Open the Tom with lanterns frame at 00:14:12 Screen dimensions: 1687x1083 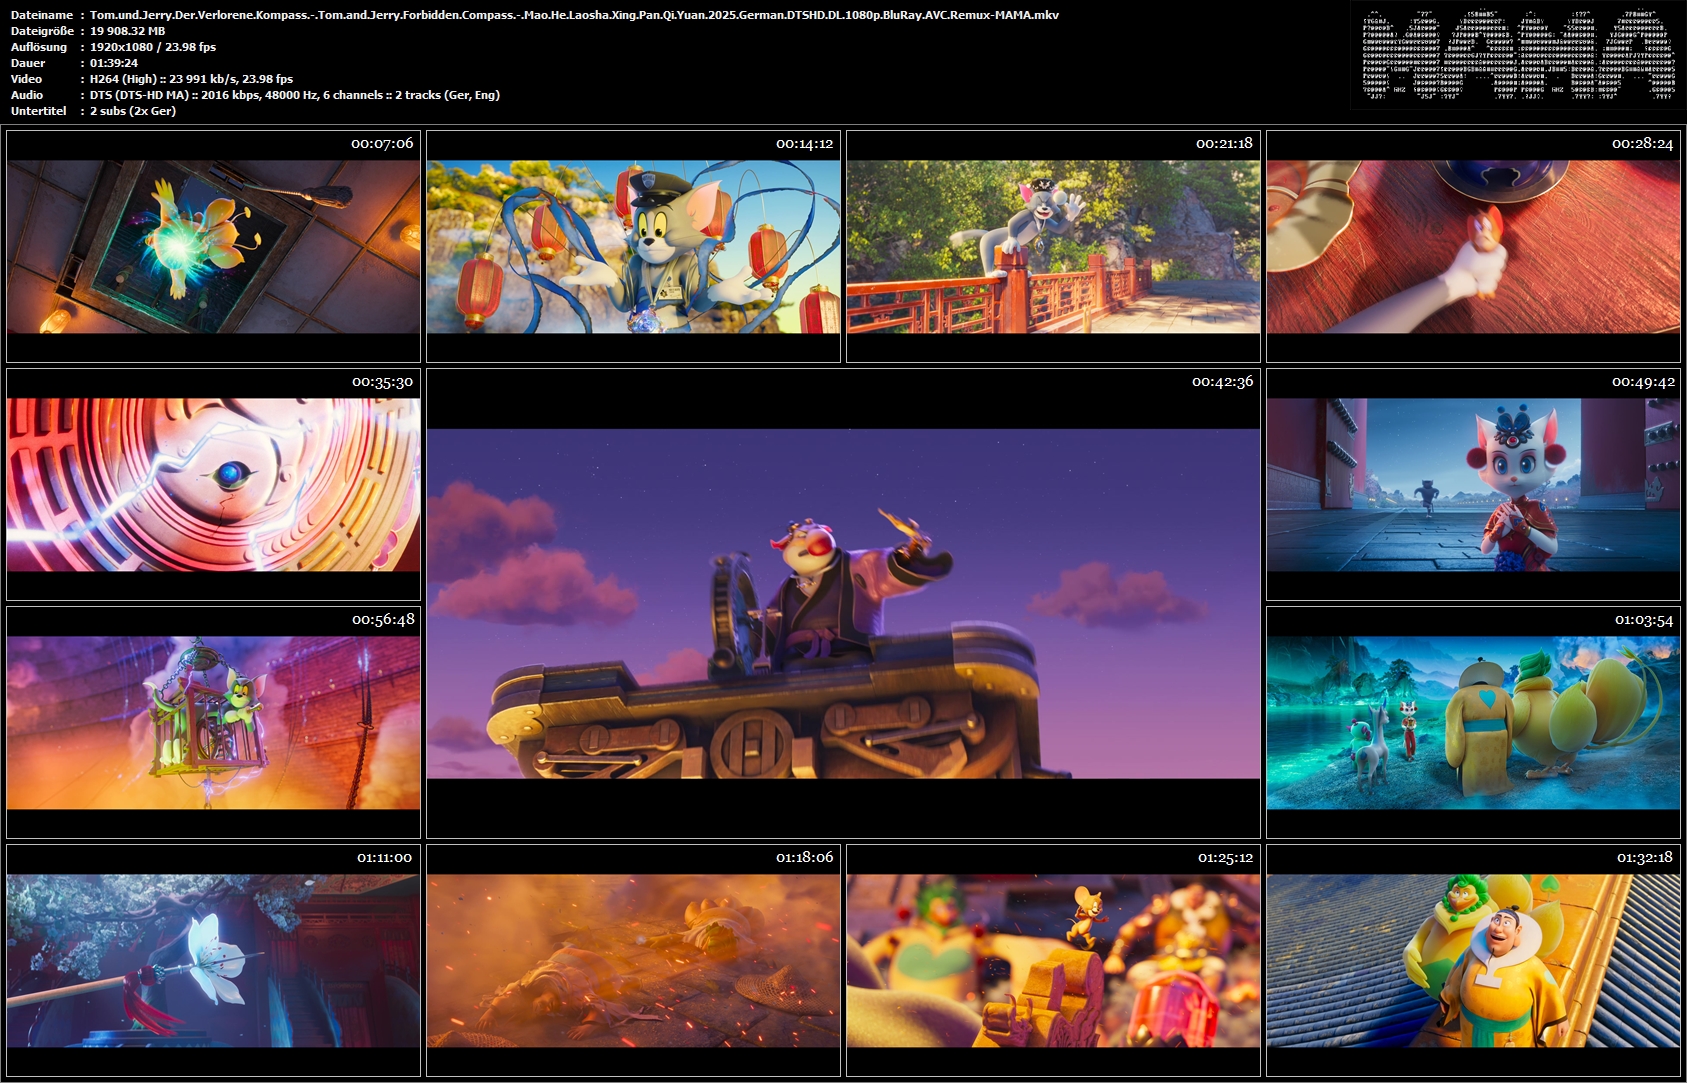633,246
